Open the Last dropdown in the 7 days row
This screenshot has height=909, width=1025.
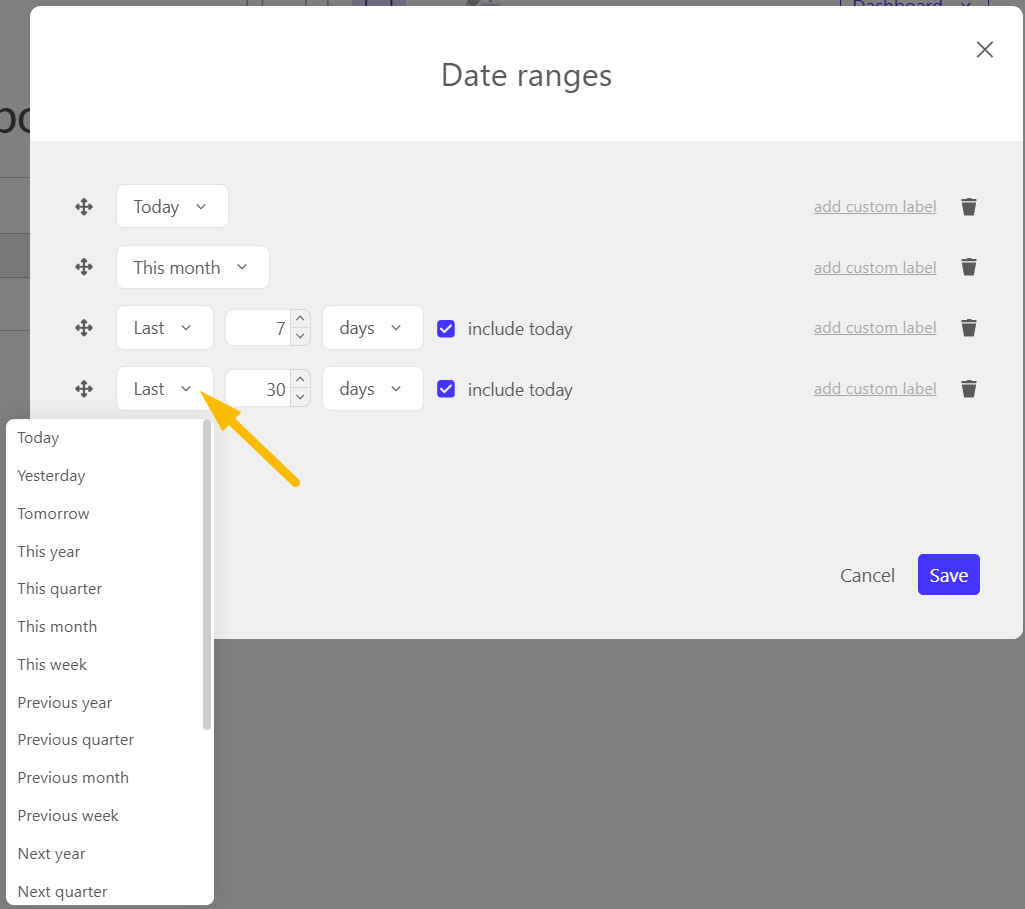click(x=165, y=327)
